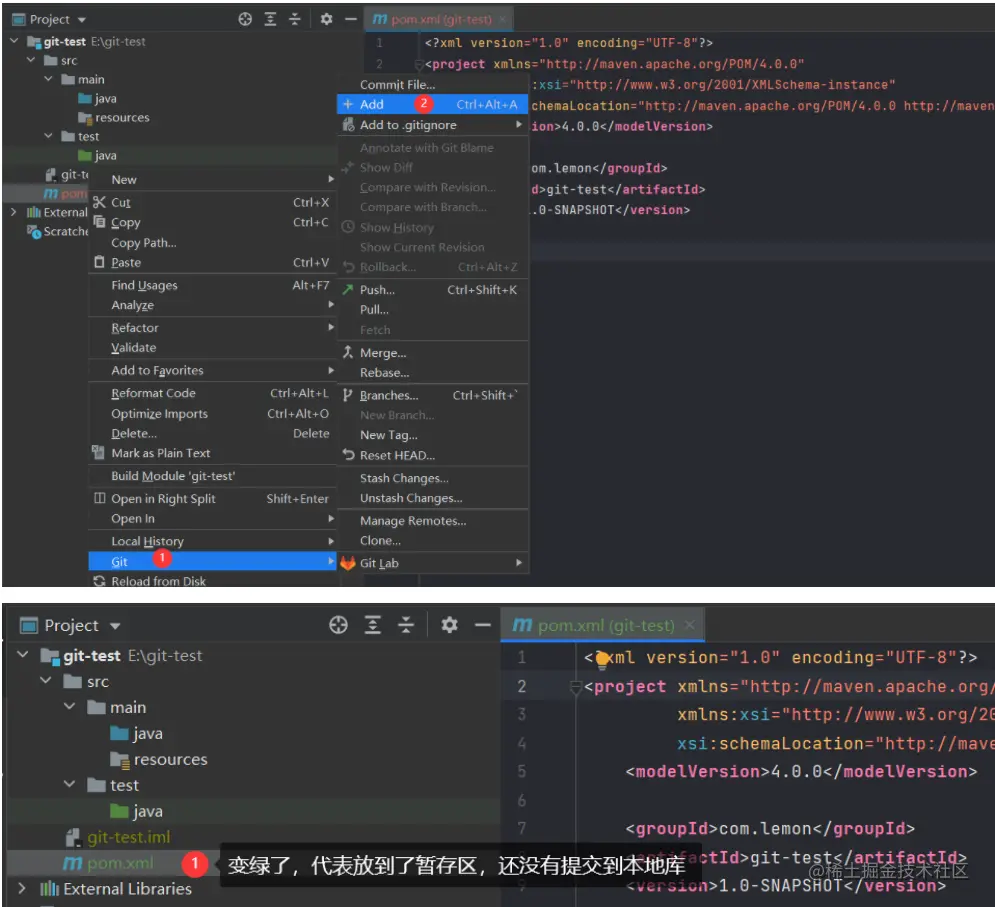Choose Pull... in Git submenu
Screen dimensions: 995x907
pos(433,310)
